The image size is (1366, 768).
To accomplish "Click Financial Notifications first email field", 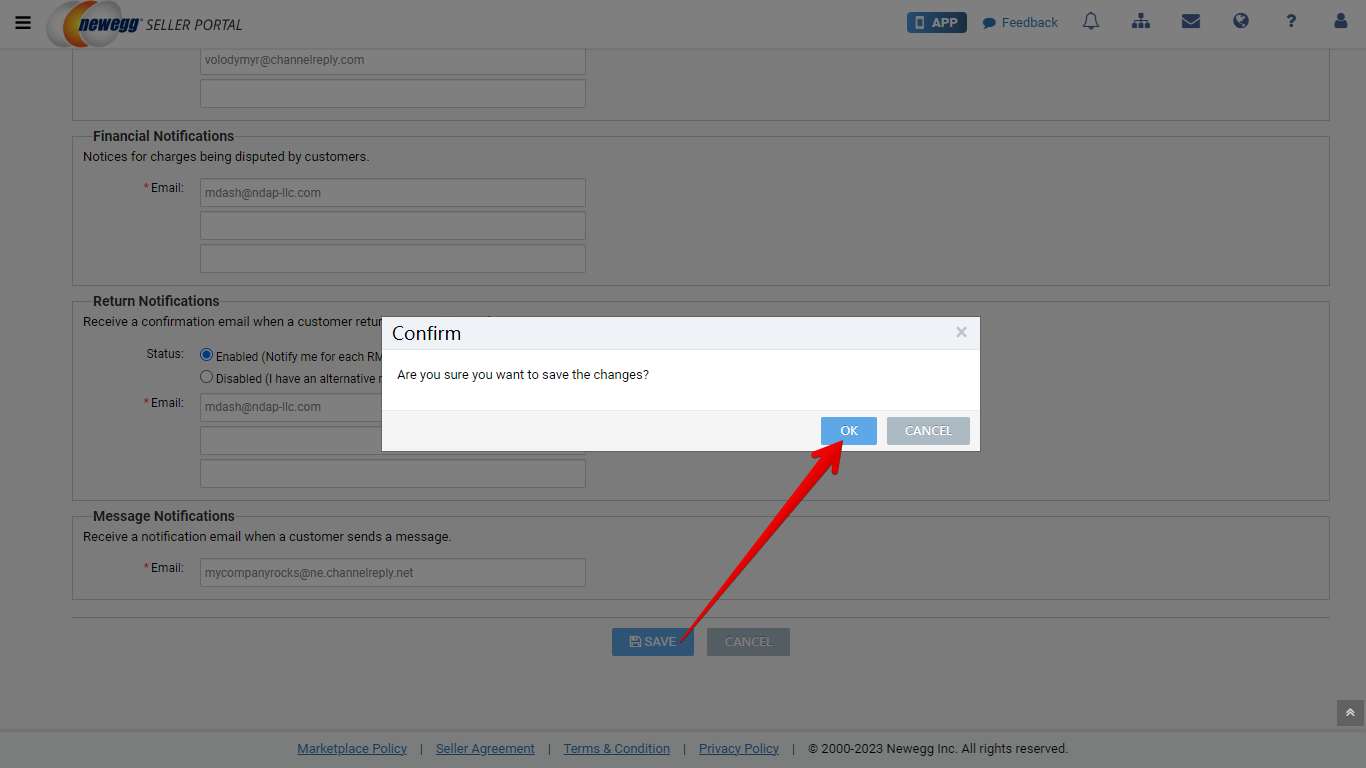I will [x=393, y=193].
